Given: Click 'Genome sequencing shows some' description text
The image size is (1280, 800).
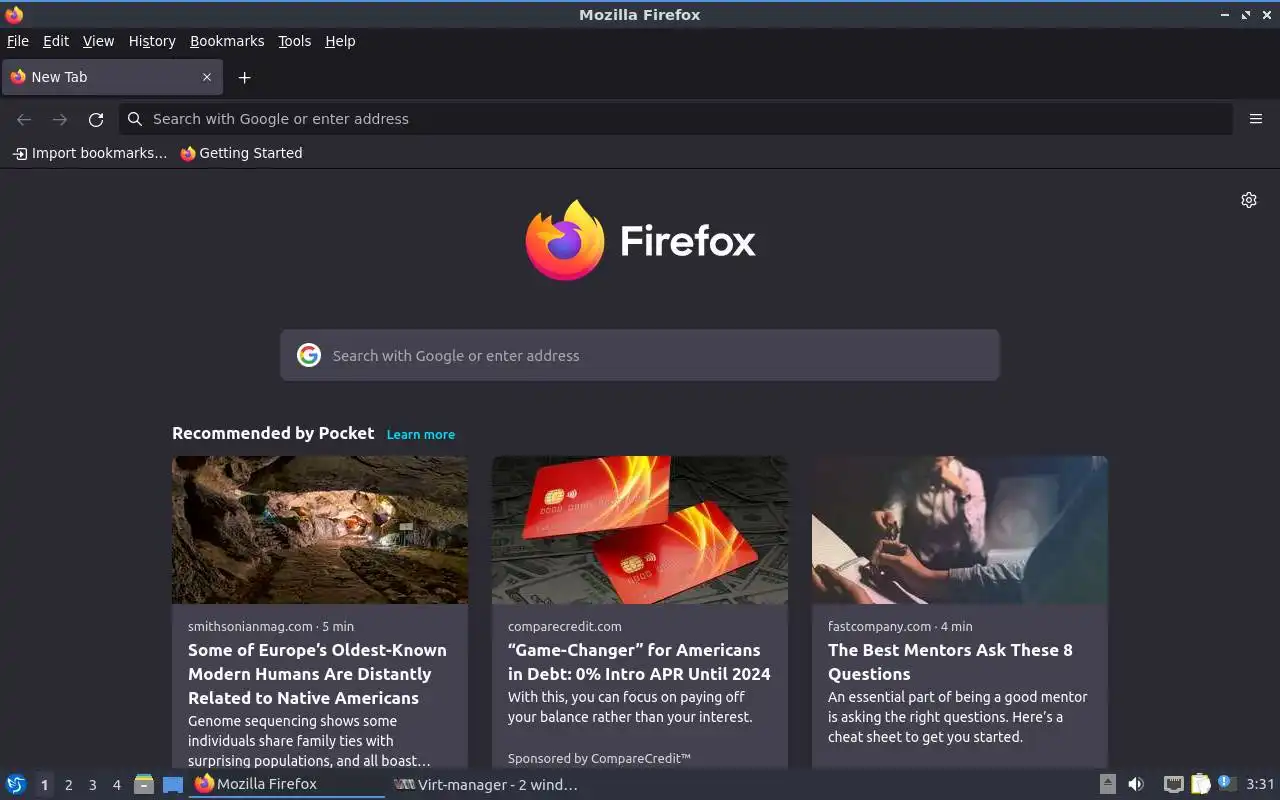Looking at the screenshot, I should (x=309, y=741).
